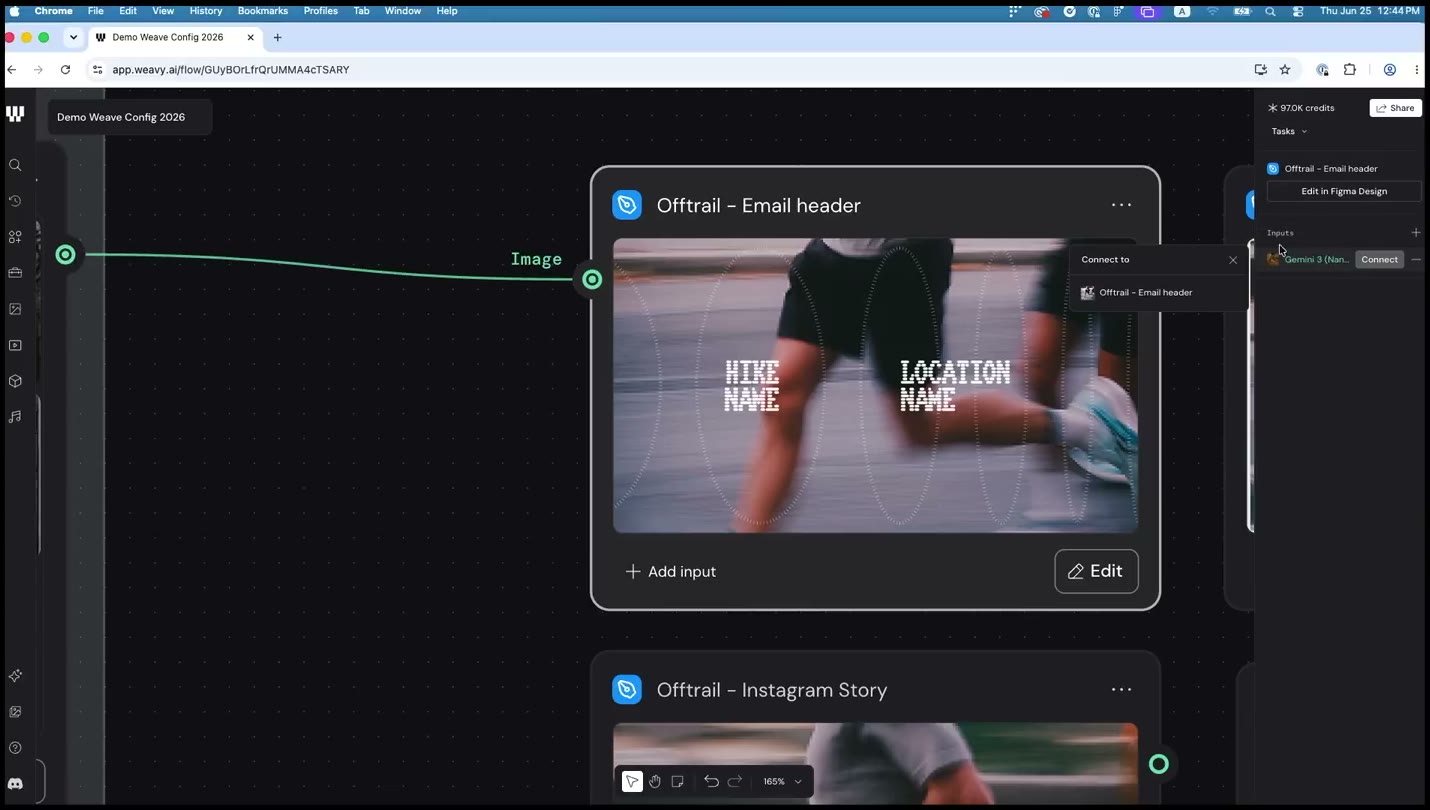1430x810 pixels.
Task: Click the Demo Weave Config 2026 flow title
Action: (121, 117)
